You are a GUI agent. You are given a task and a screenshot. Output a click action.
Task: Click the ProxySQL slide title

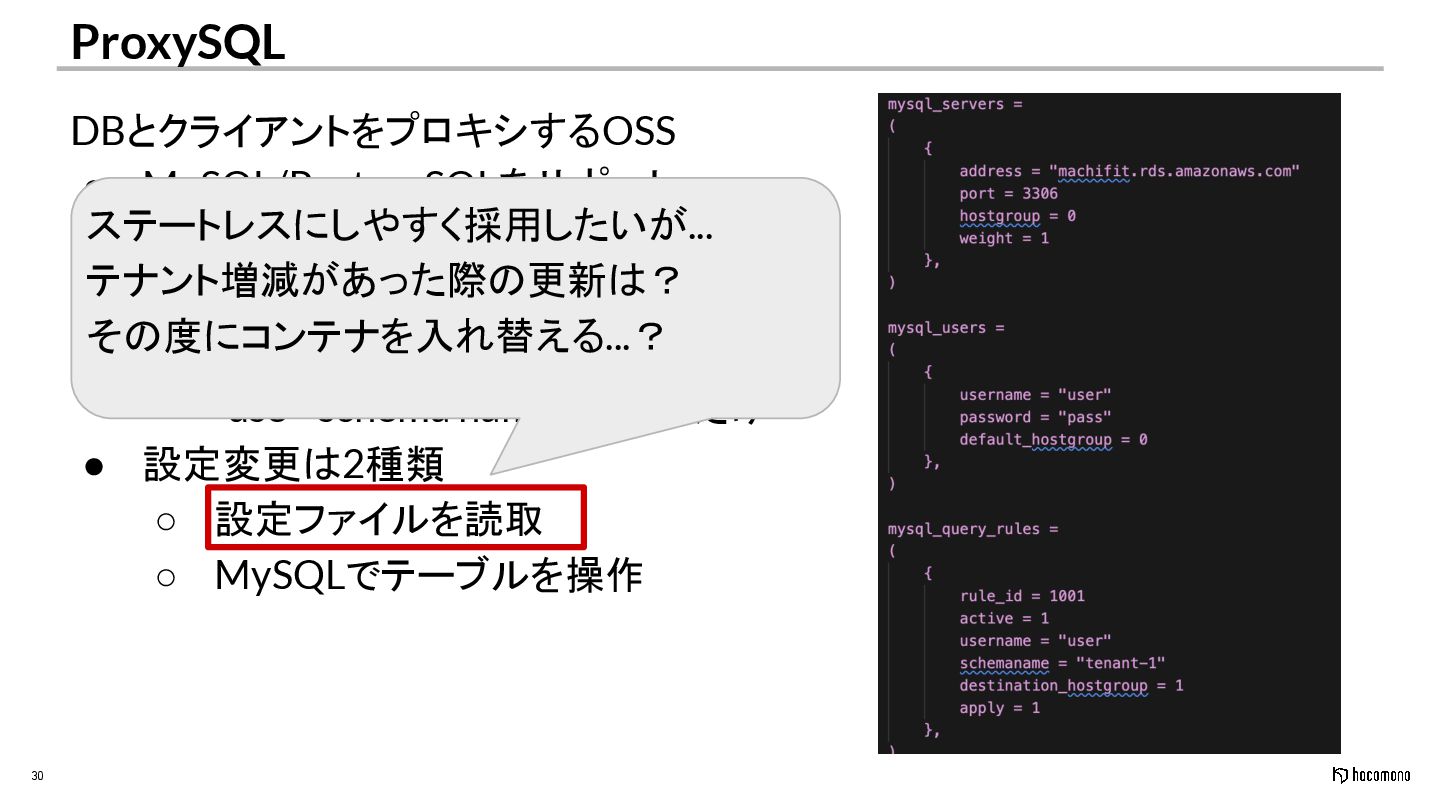(177, 42)
